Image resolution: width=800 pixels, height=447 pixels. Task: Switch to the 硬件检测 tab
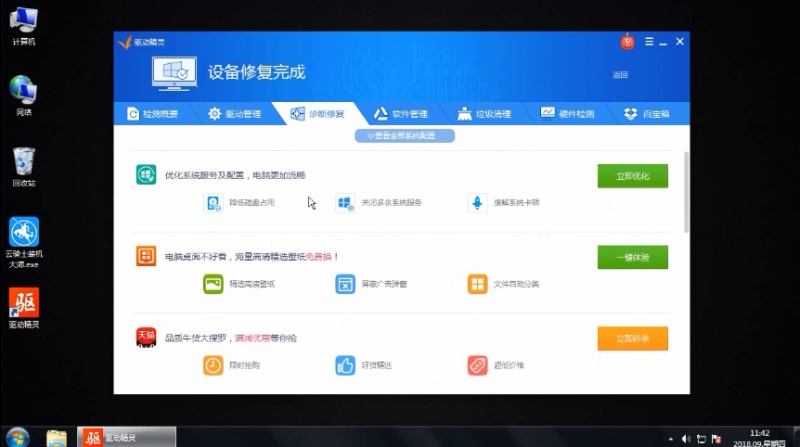pyautogui.click(x=567, y=114)
